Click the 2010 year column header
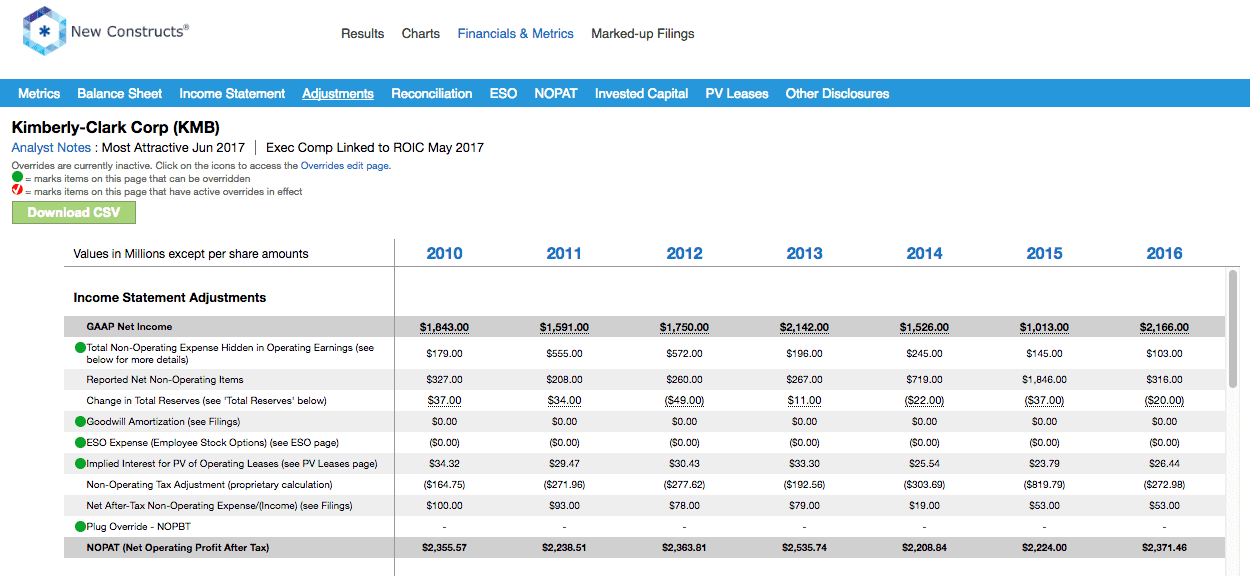 444,254
